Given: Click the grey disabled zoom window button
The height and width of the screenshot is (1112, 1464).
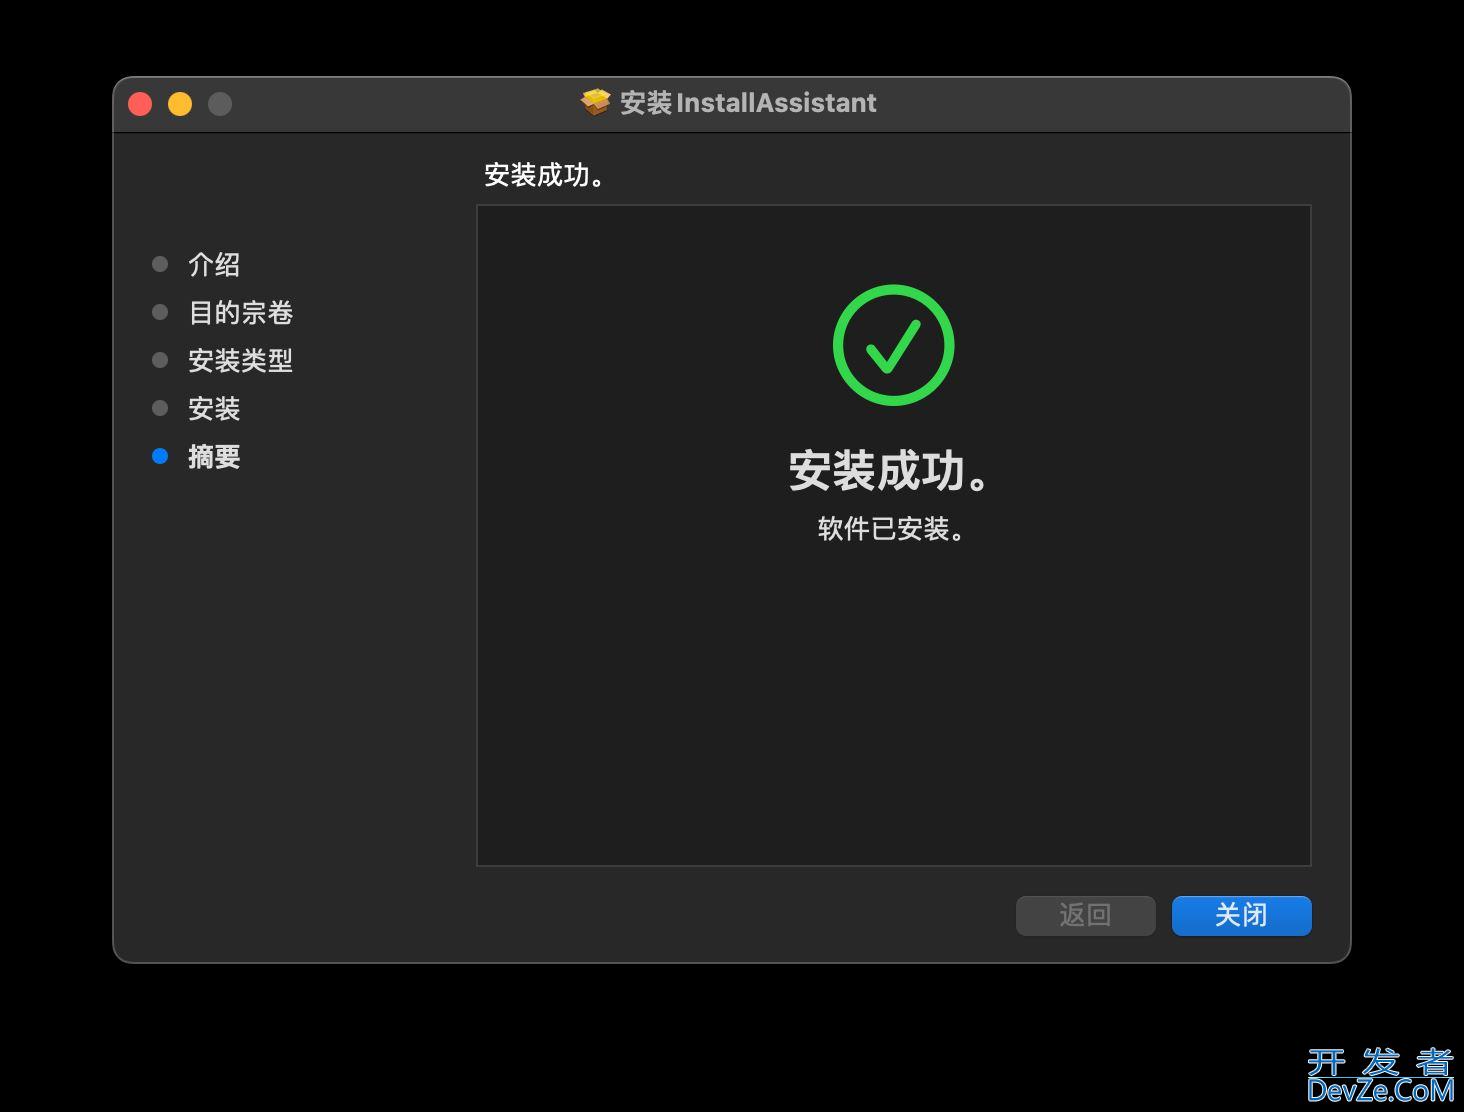Looking at the screenshot, I should 220,104.
